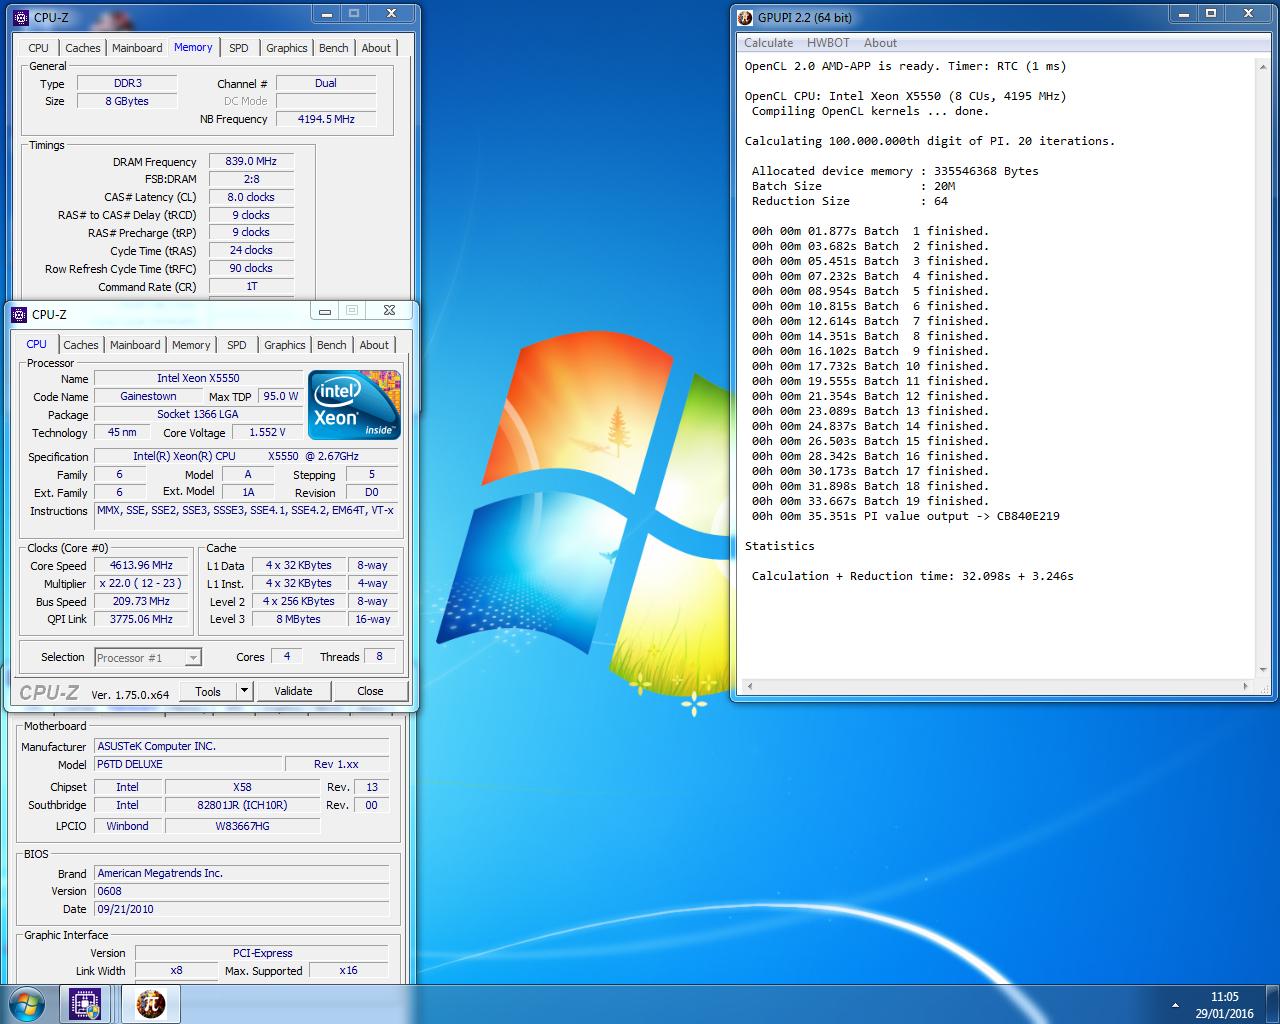Click Calculation + Reduction time line
Viewport: 1280px width, 1024px height.
(x=913, y=576)
